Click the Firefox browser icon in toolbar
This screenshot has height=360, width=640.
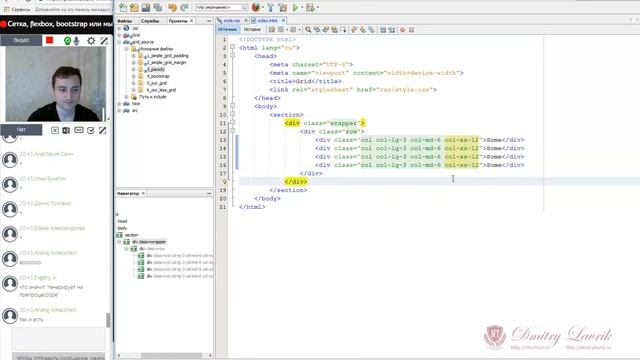pyautogui.click(x=256, y=7)
